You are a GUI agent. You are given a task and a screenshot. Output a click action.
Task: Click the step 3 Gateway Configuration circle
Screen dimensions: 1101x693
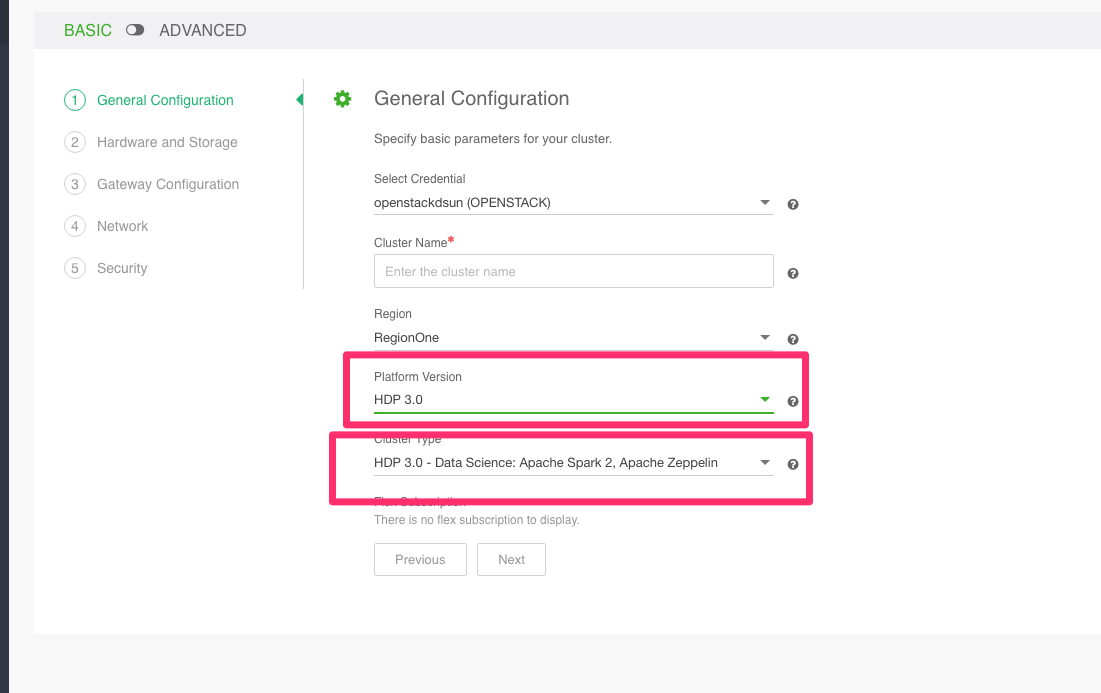click(x=75, y=184)
